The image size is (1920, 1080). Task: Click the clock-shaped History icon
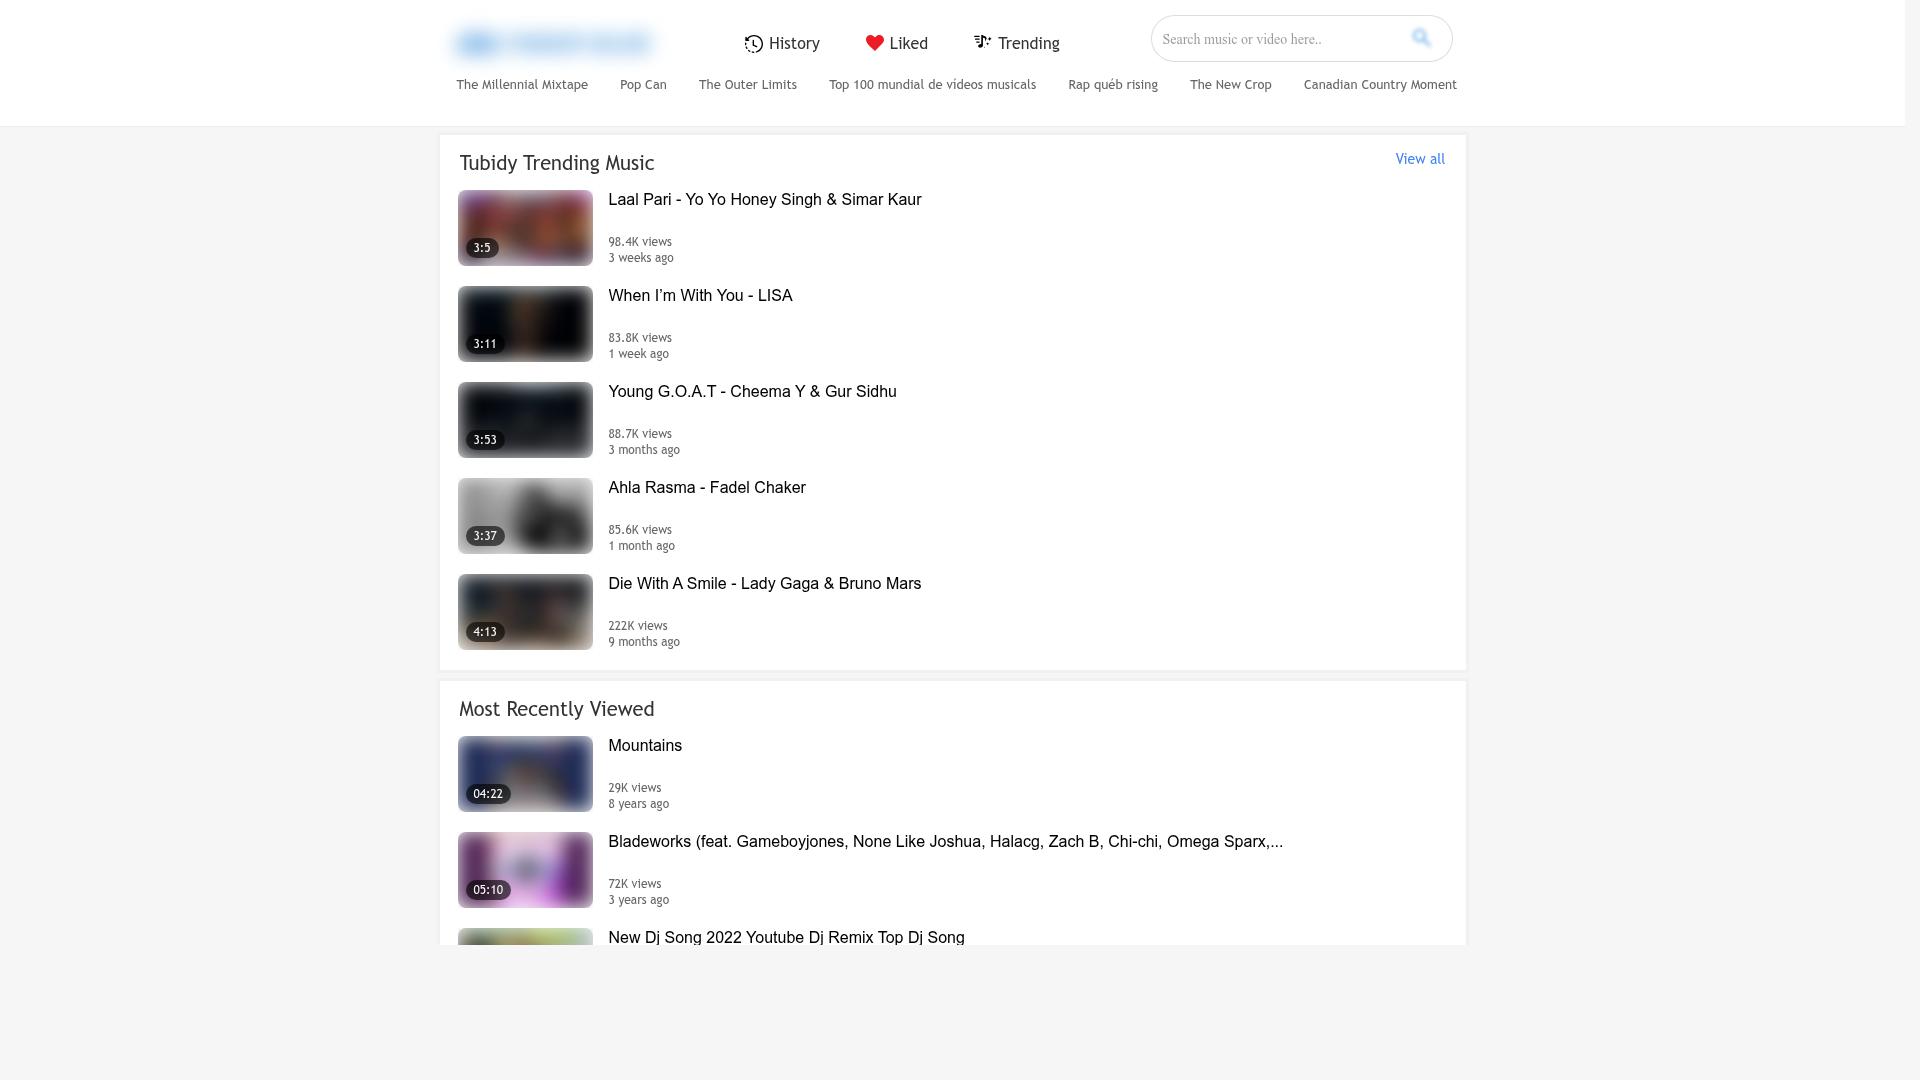[754, 44]
